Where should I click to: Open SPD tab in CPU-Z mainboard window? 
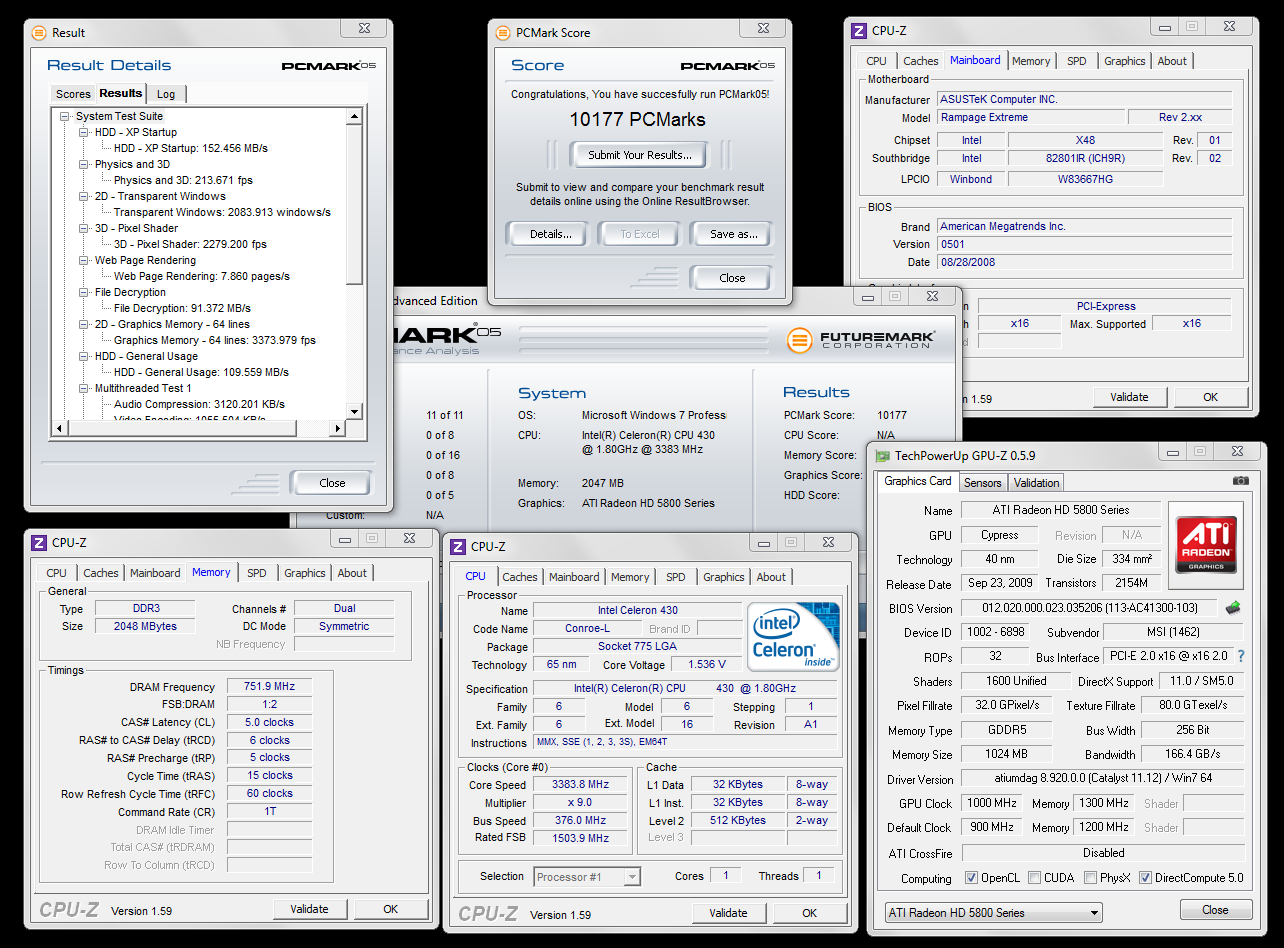click(1076, 61)
